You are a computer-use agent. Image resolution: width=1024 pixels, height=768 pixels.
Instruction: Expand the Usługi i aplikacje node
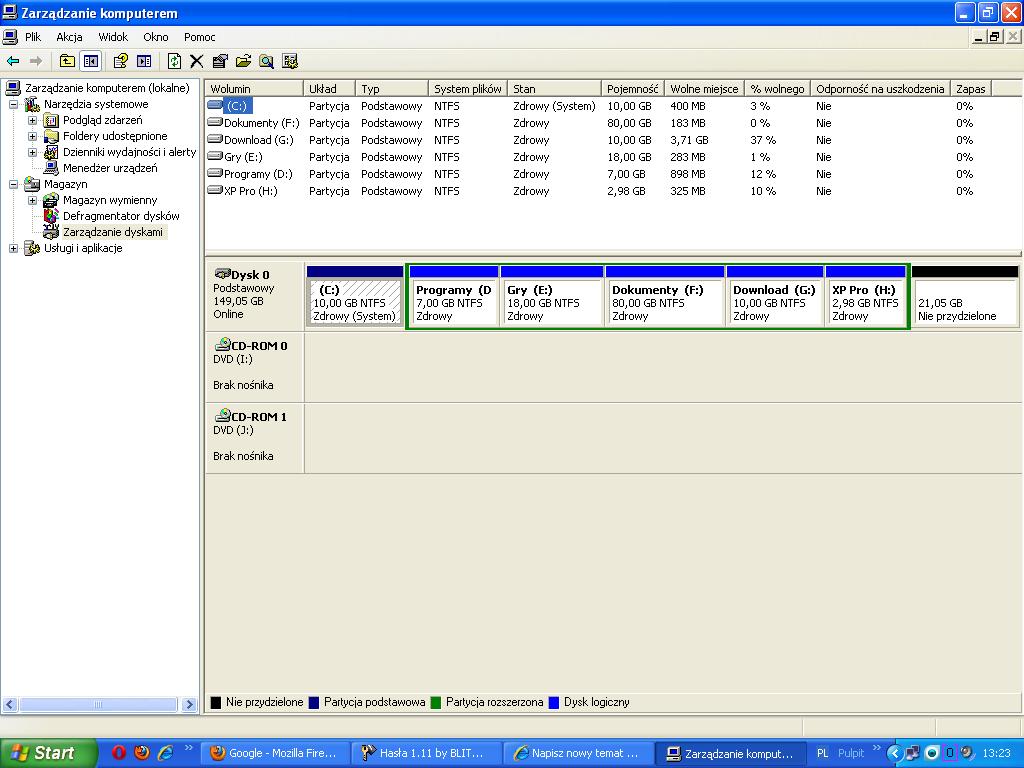[13, 248]
